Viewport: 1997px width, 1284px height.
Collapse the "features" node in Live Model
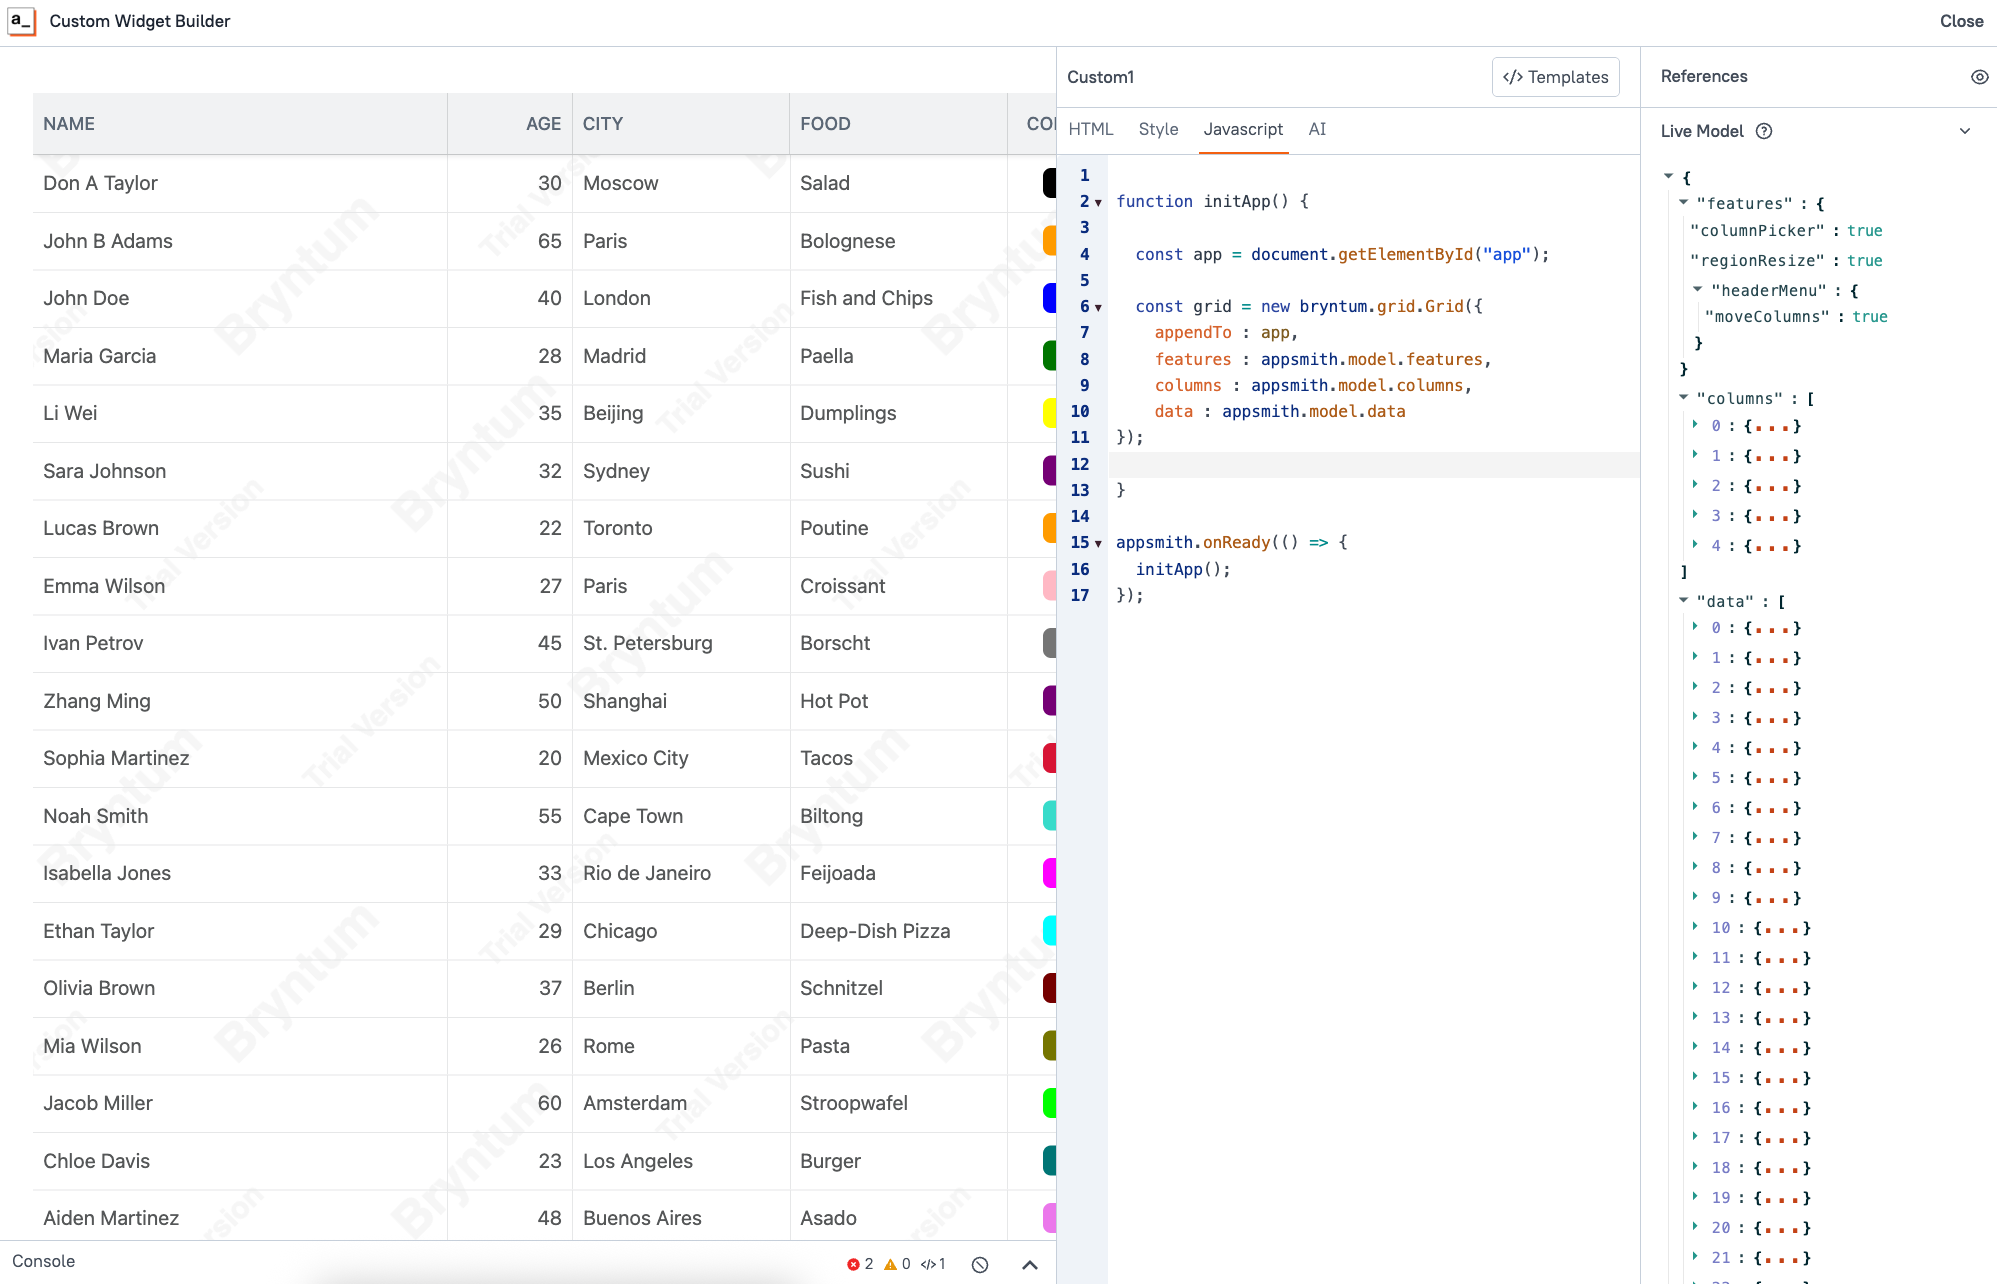1684,202
